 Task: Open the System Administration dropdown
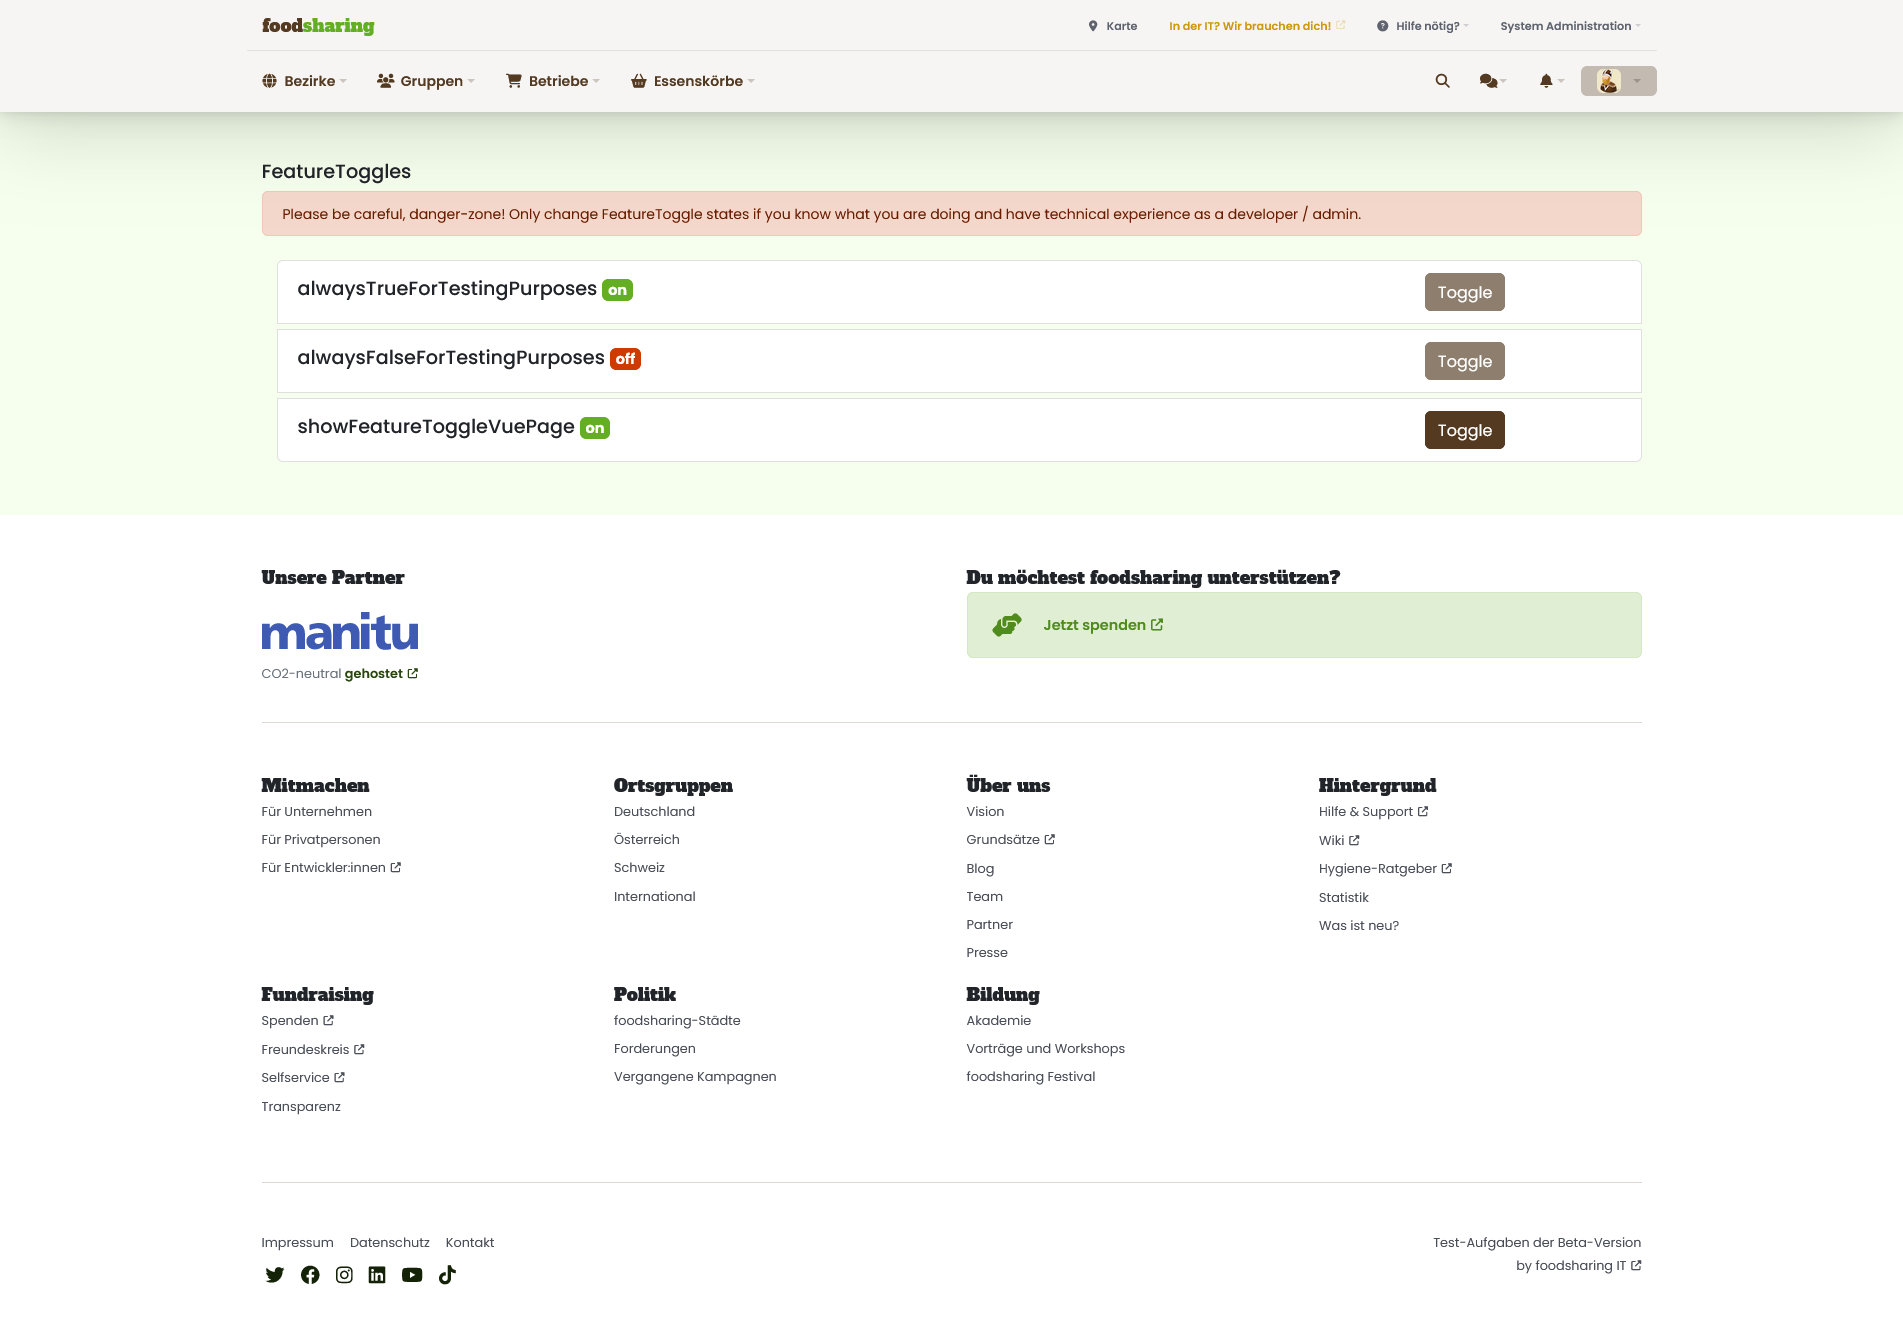click(x=1570, y=26)
